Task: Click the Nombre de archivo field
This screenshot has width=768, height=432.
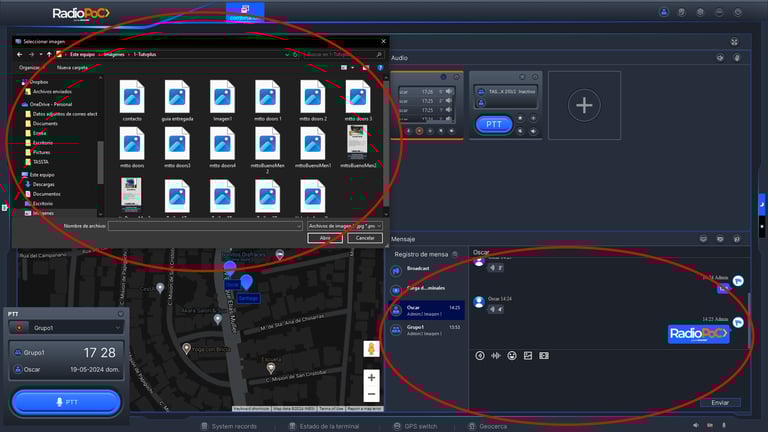Action: pos(205,226)
